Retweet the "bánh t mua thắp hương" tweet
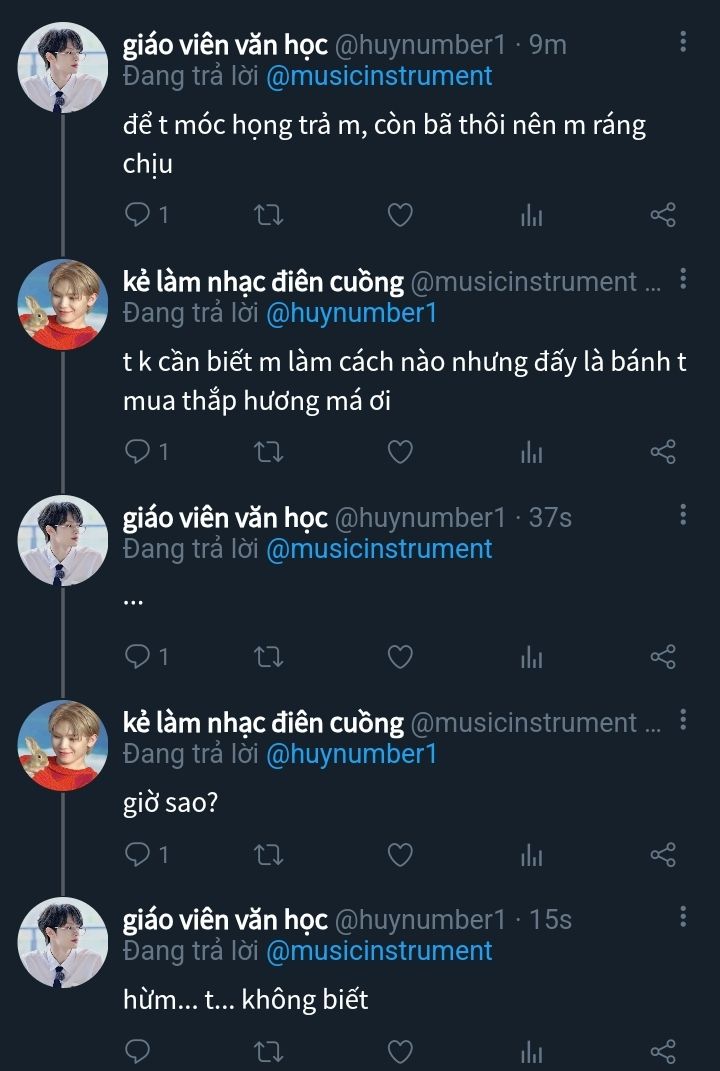Screen dimensions: 720x1071 pyautogui.click(x=269, y=452)
